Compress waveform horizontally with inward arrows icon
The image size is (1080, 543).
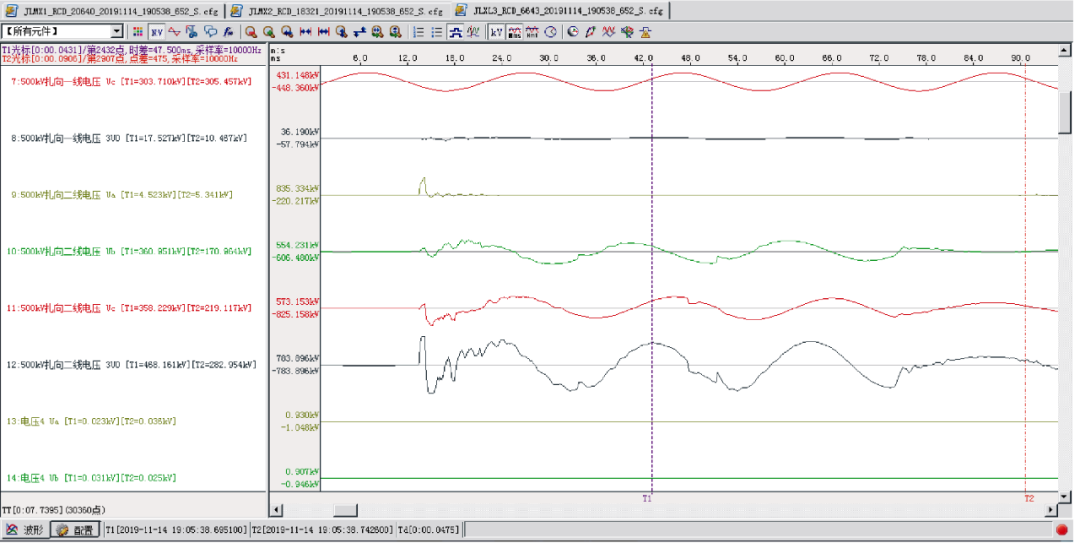click(x=305, y=32)
